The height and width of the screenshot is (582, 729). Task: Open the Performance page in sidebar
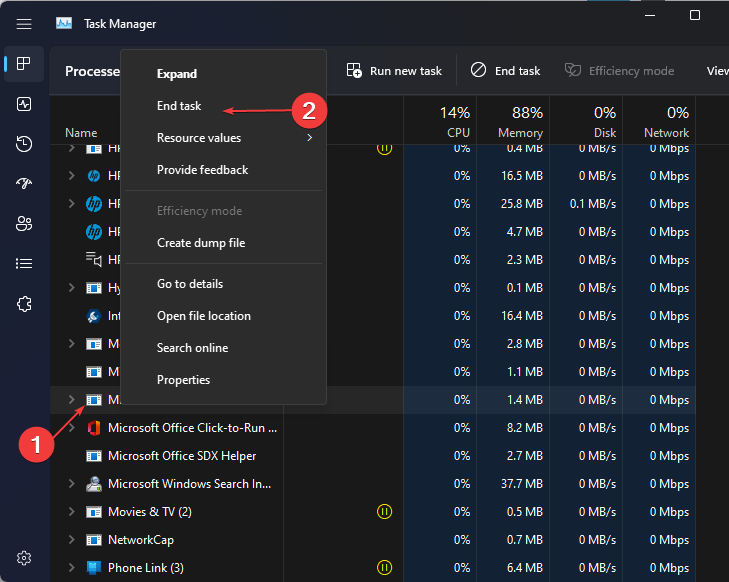24,104
